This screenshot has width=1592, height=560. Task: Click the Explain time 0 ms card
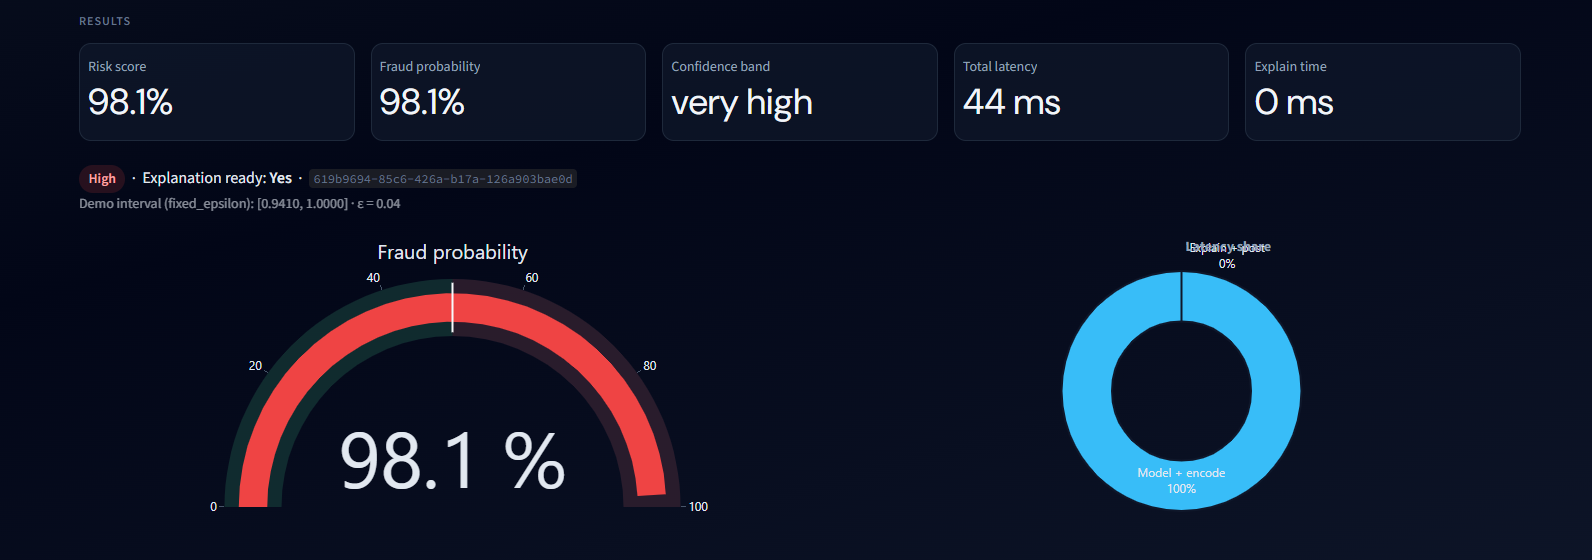click(1383, 92)
